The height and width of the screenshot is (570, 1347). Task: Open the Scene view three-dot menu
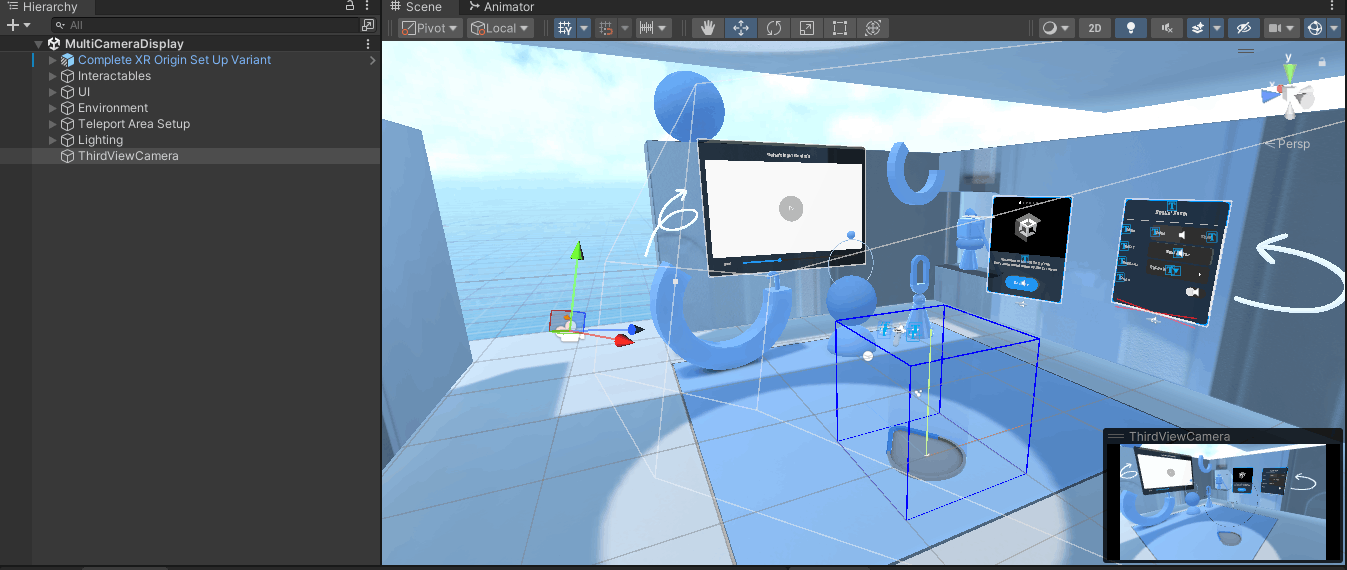[x=1332, y=6]
